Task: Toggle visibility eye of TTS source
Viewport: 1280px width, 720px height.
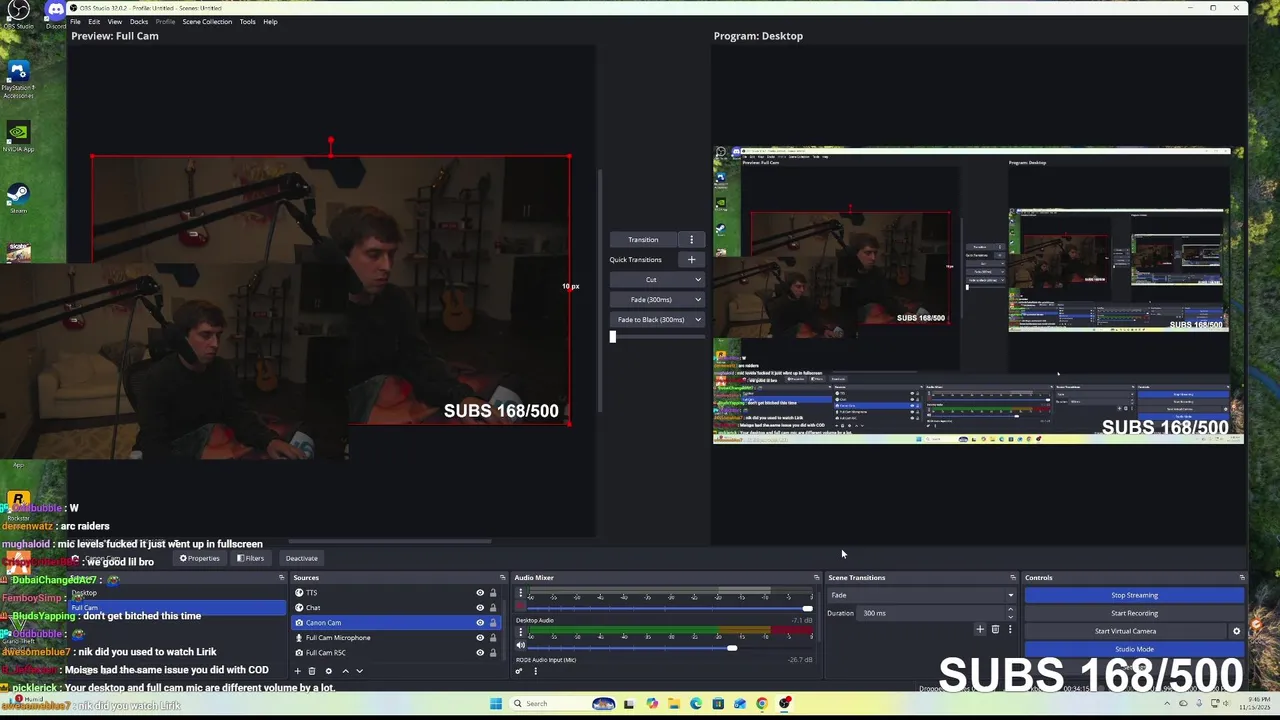Action: point(480,593)
